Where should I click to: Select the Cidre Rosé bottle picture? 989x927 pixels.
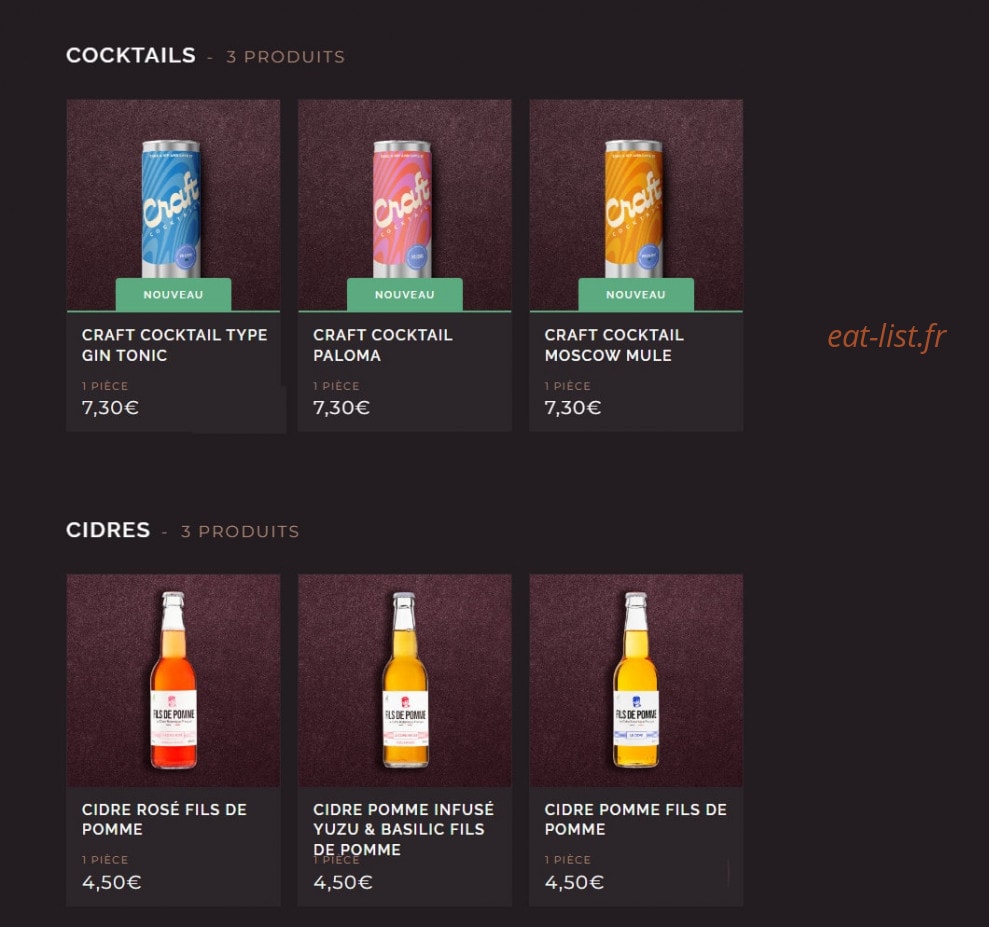coord(173,680)
